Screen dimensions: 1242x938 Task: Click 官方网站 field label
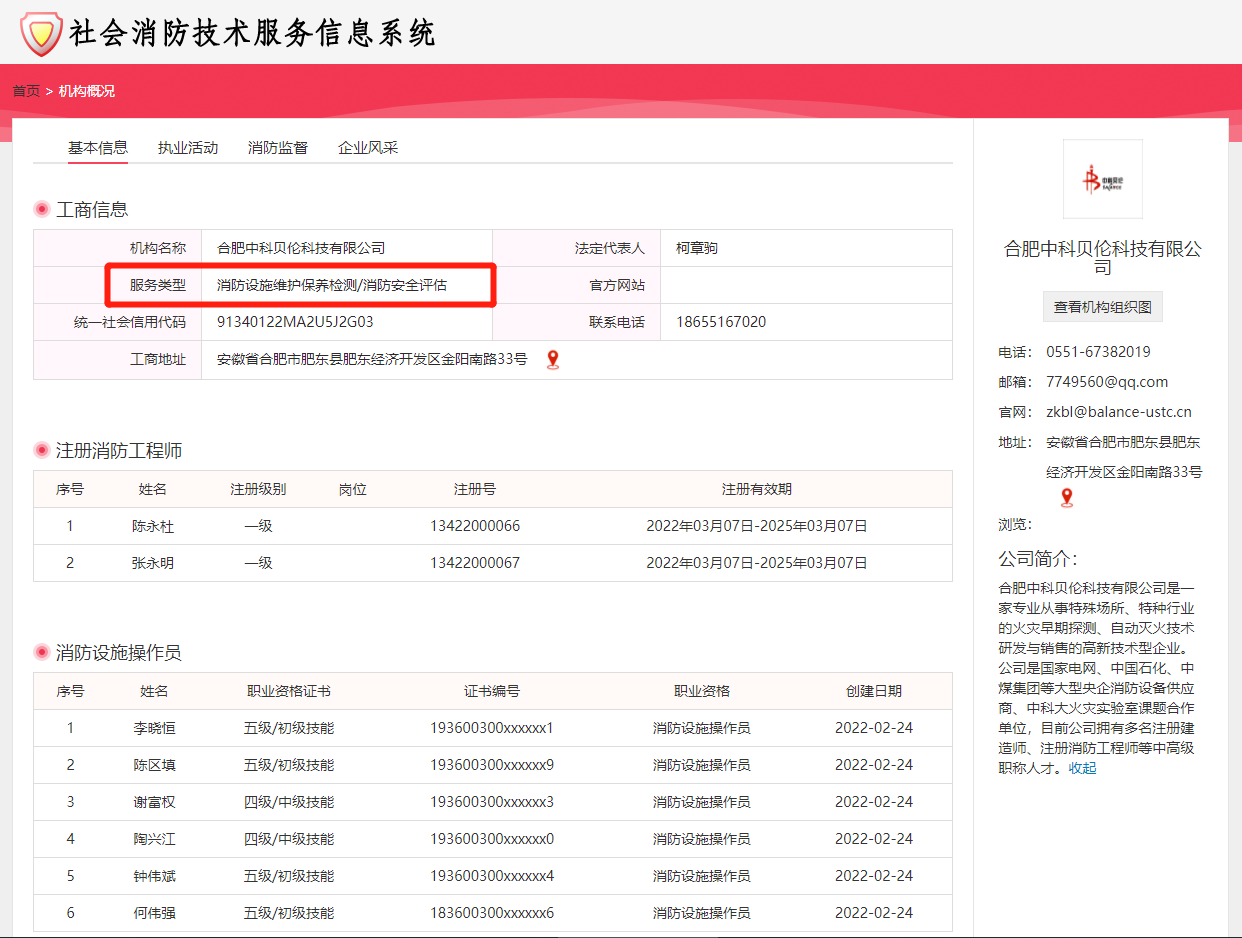tap(617, 285)
